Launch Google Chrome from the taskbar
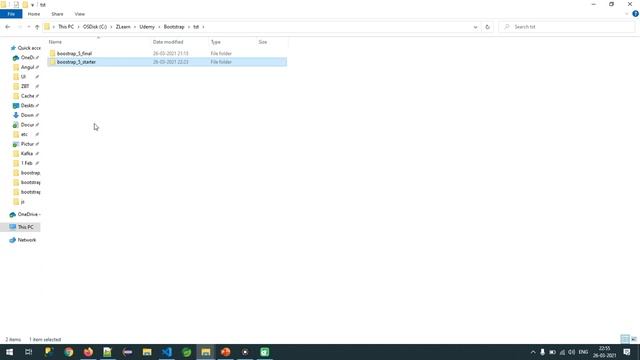 (69, 352)
